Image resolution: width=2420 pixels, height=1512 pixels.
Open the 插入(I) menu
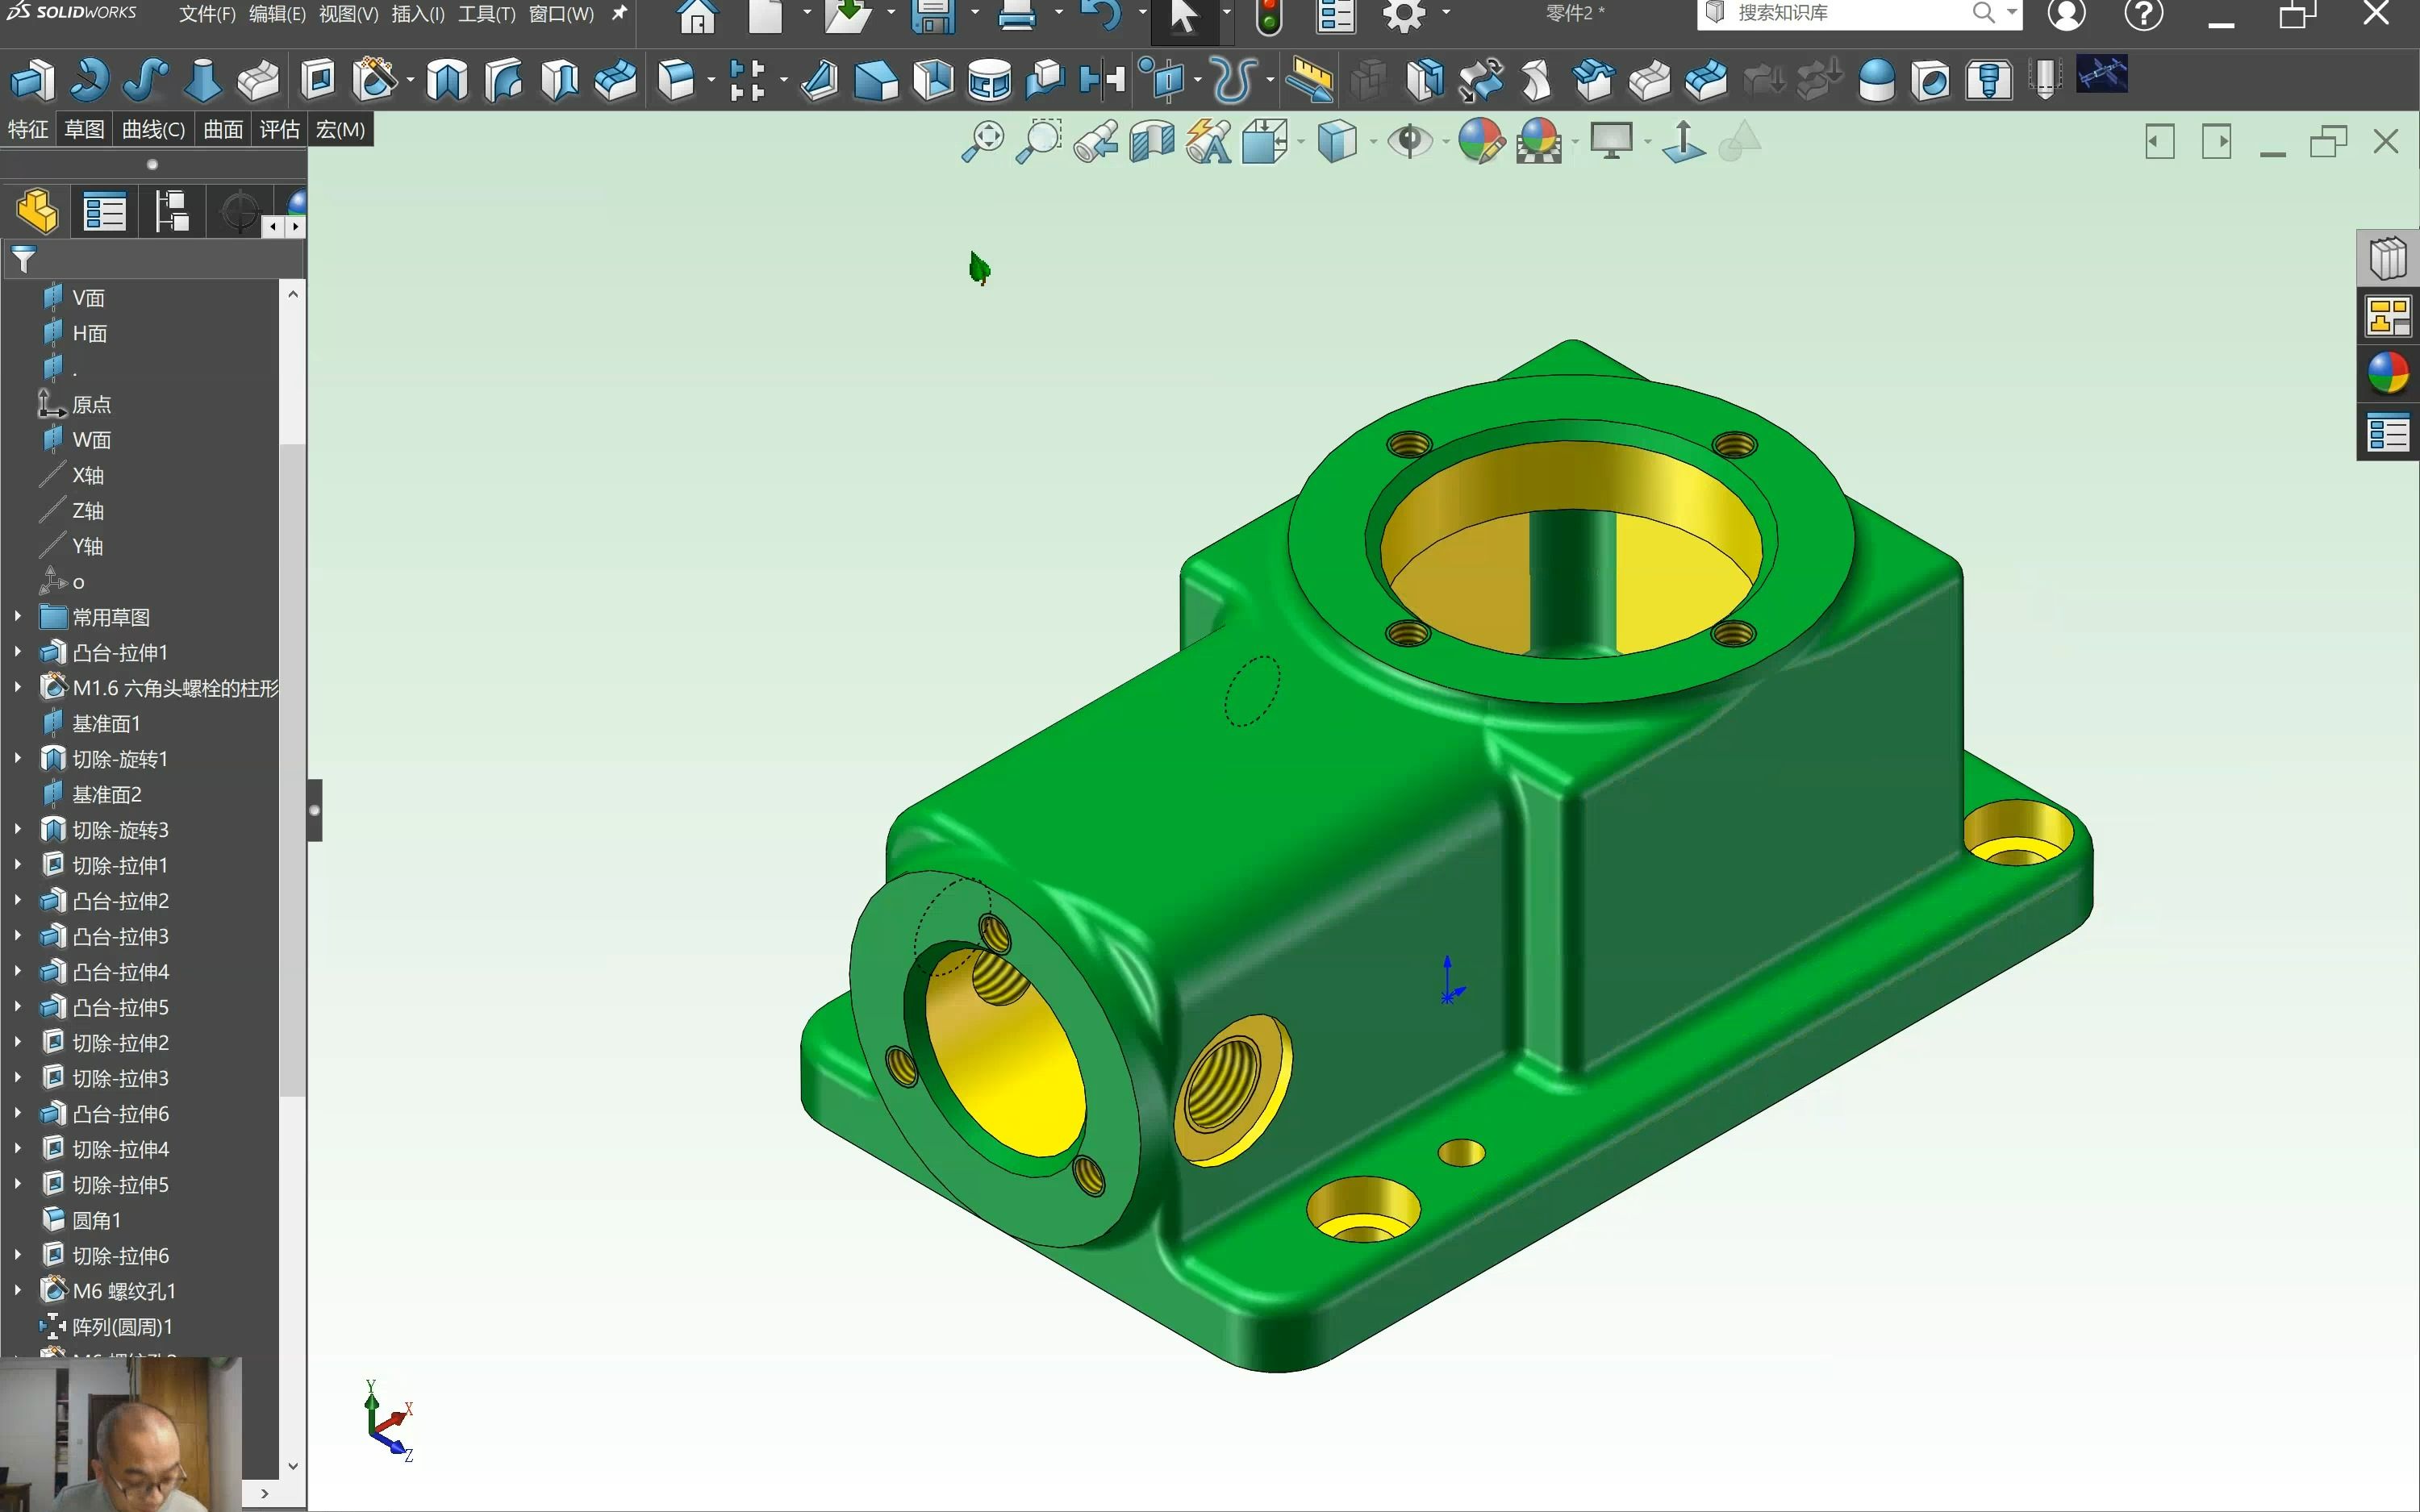(418, 14)
